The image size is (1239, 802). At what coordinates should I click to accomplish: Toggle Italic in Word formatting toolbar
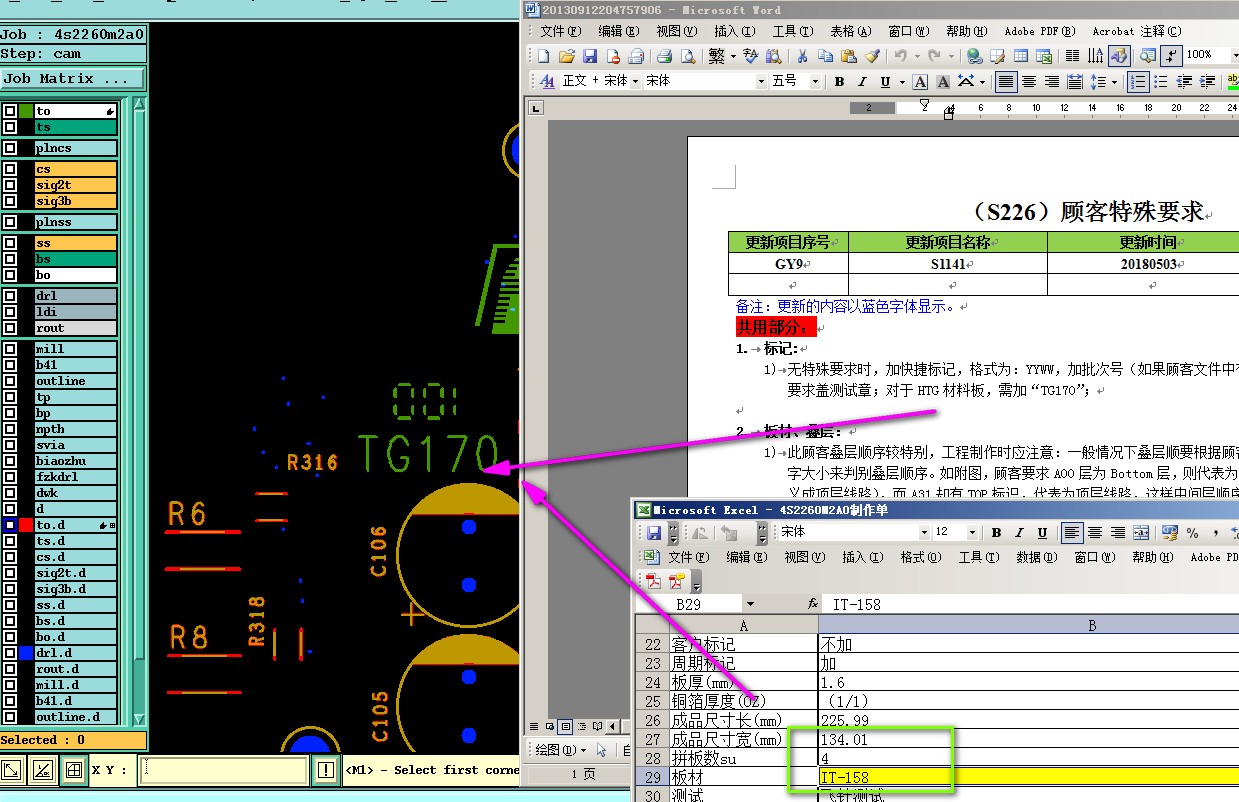click(863, 81)
